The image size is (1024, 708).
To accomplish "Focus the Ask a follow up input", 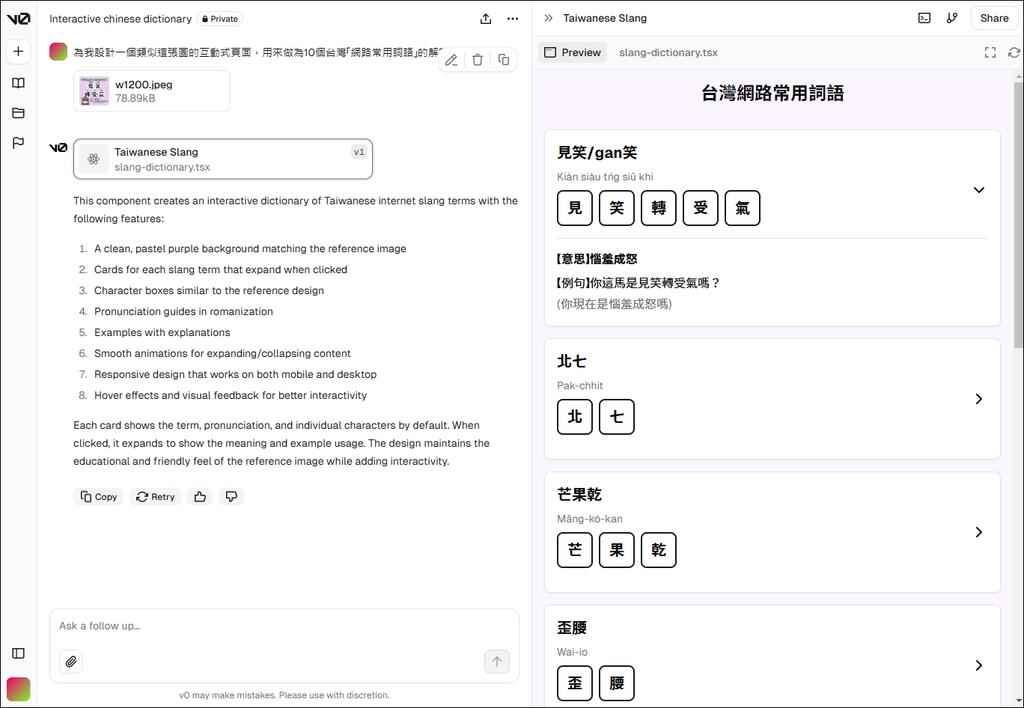I will (284, 626).
